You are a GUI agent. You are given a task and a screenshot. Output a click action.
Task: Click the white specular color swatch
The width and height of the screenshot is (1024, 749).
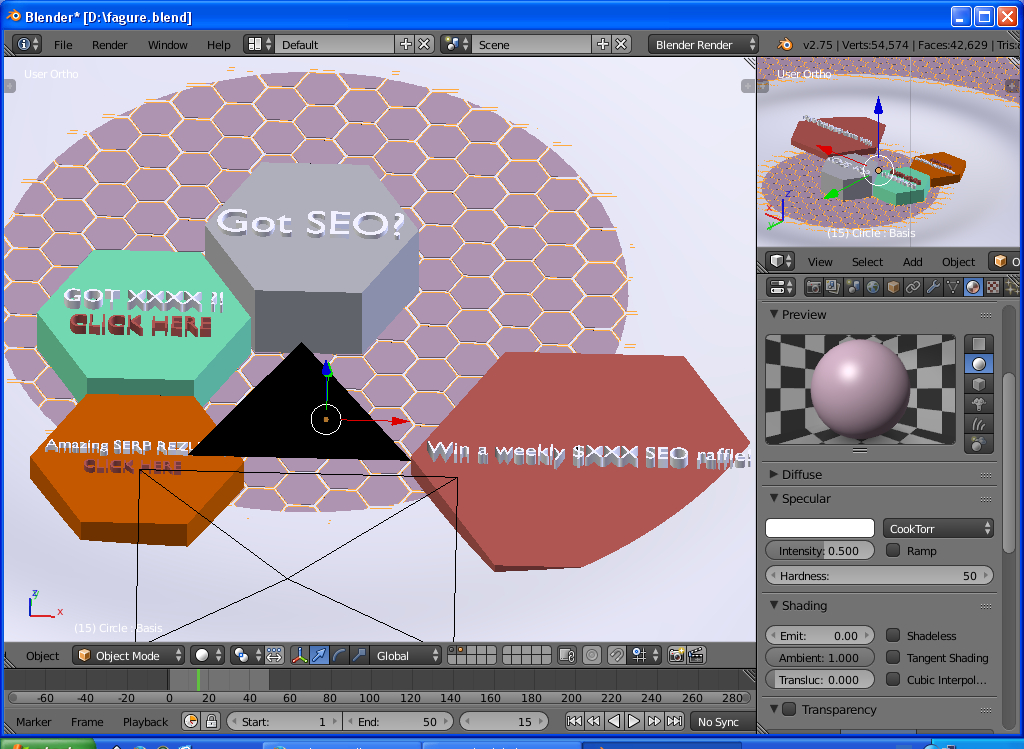pos(819,528)
